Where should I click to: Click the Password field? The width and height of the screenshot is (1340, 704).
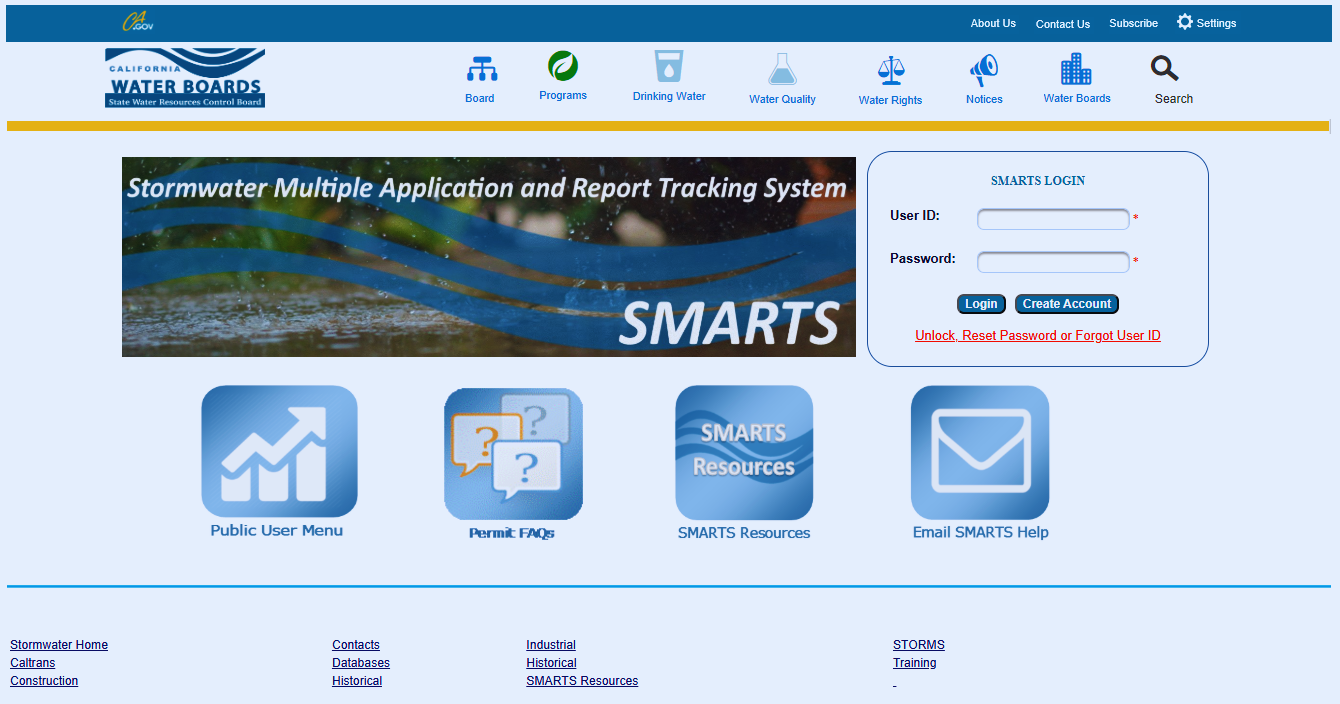(1053, 262)
